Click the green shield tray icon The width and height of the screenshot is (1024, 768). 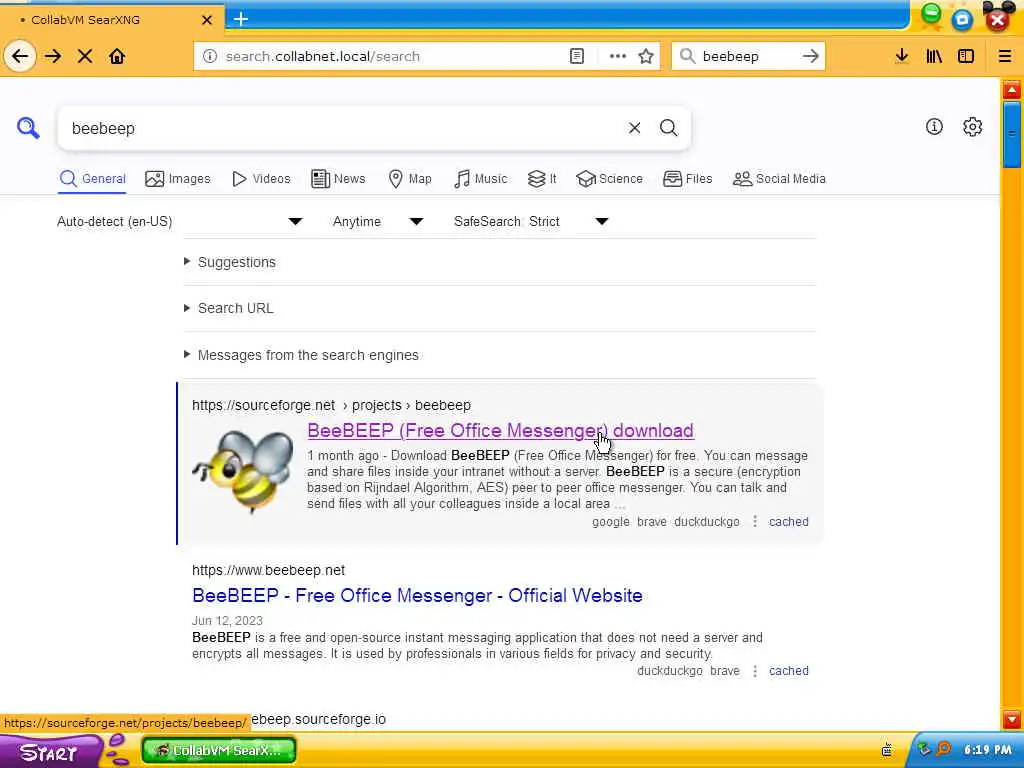924,749
